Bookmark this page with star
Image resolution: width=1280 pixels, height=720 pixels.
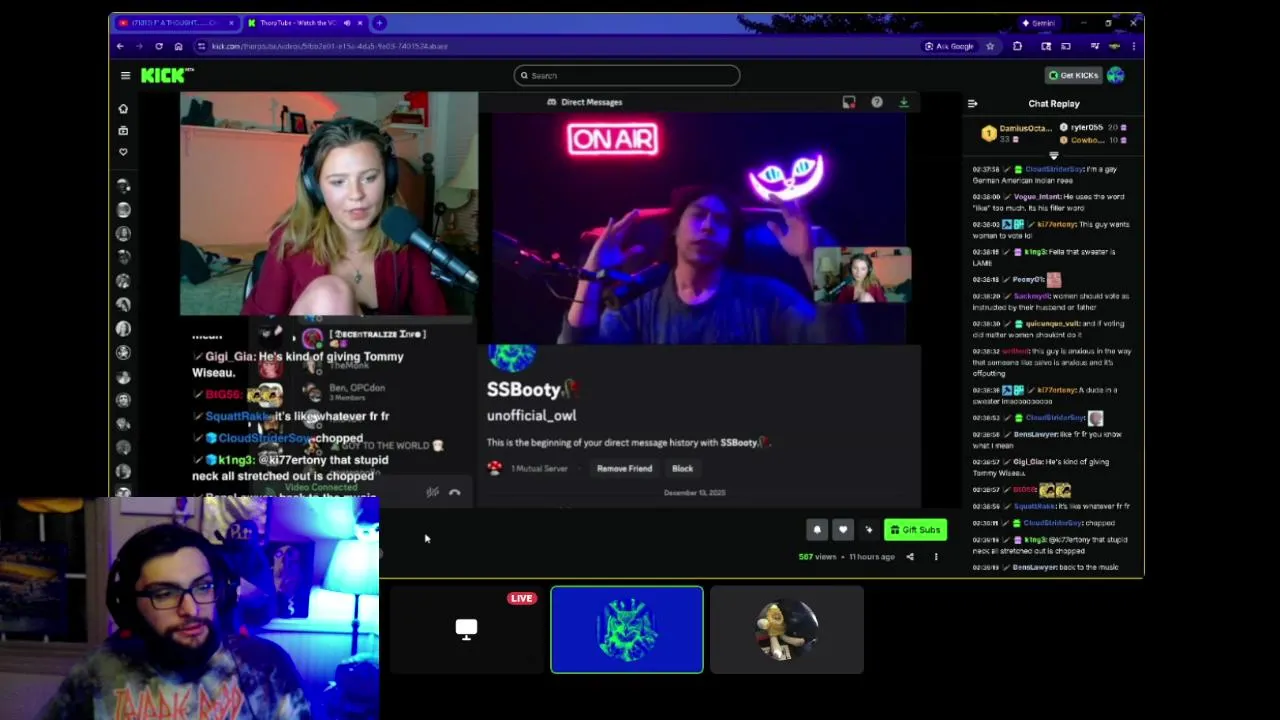(990, 46)
